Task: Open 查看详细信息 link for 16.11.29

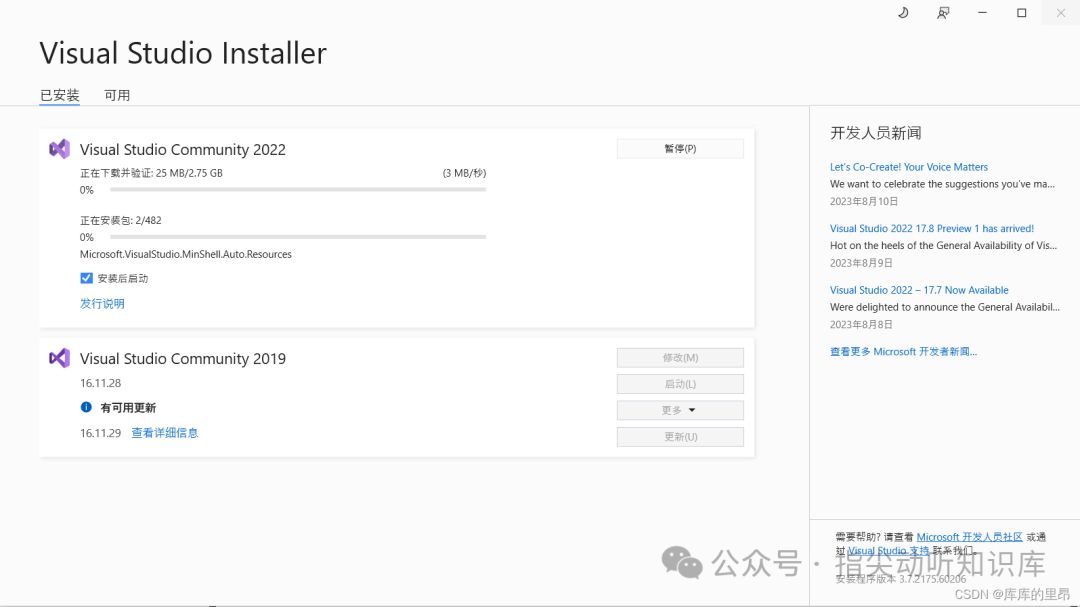Action: tap(165, 433)
